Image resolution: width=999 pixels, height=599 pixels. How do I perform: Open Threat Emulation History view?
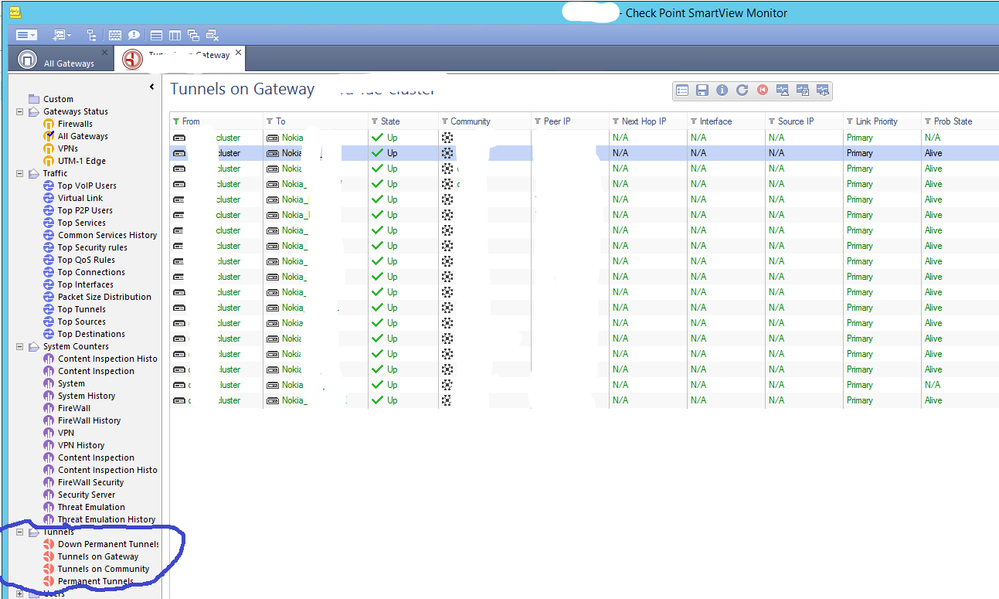pyautogui.click(x=106, y=520)
